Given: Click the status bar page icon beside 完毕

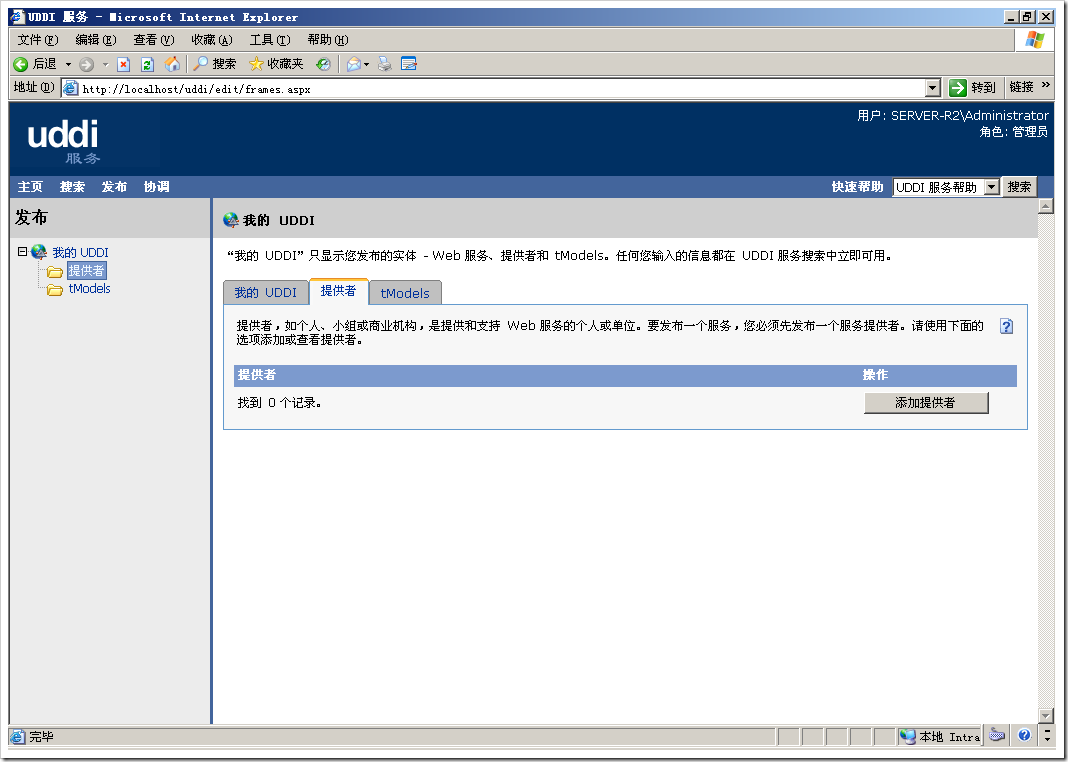Looking at the screenshot, I should point(18,737).
